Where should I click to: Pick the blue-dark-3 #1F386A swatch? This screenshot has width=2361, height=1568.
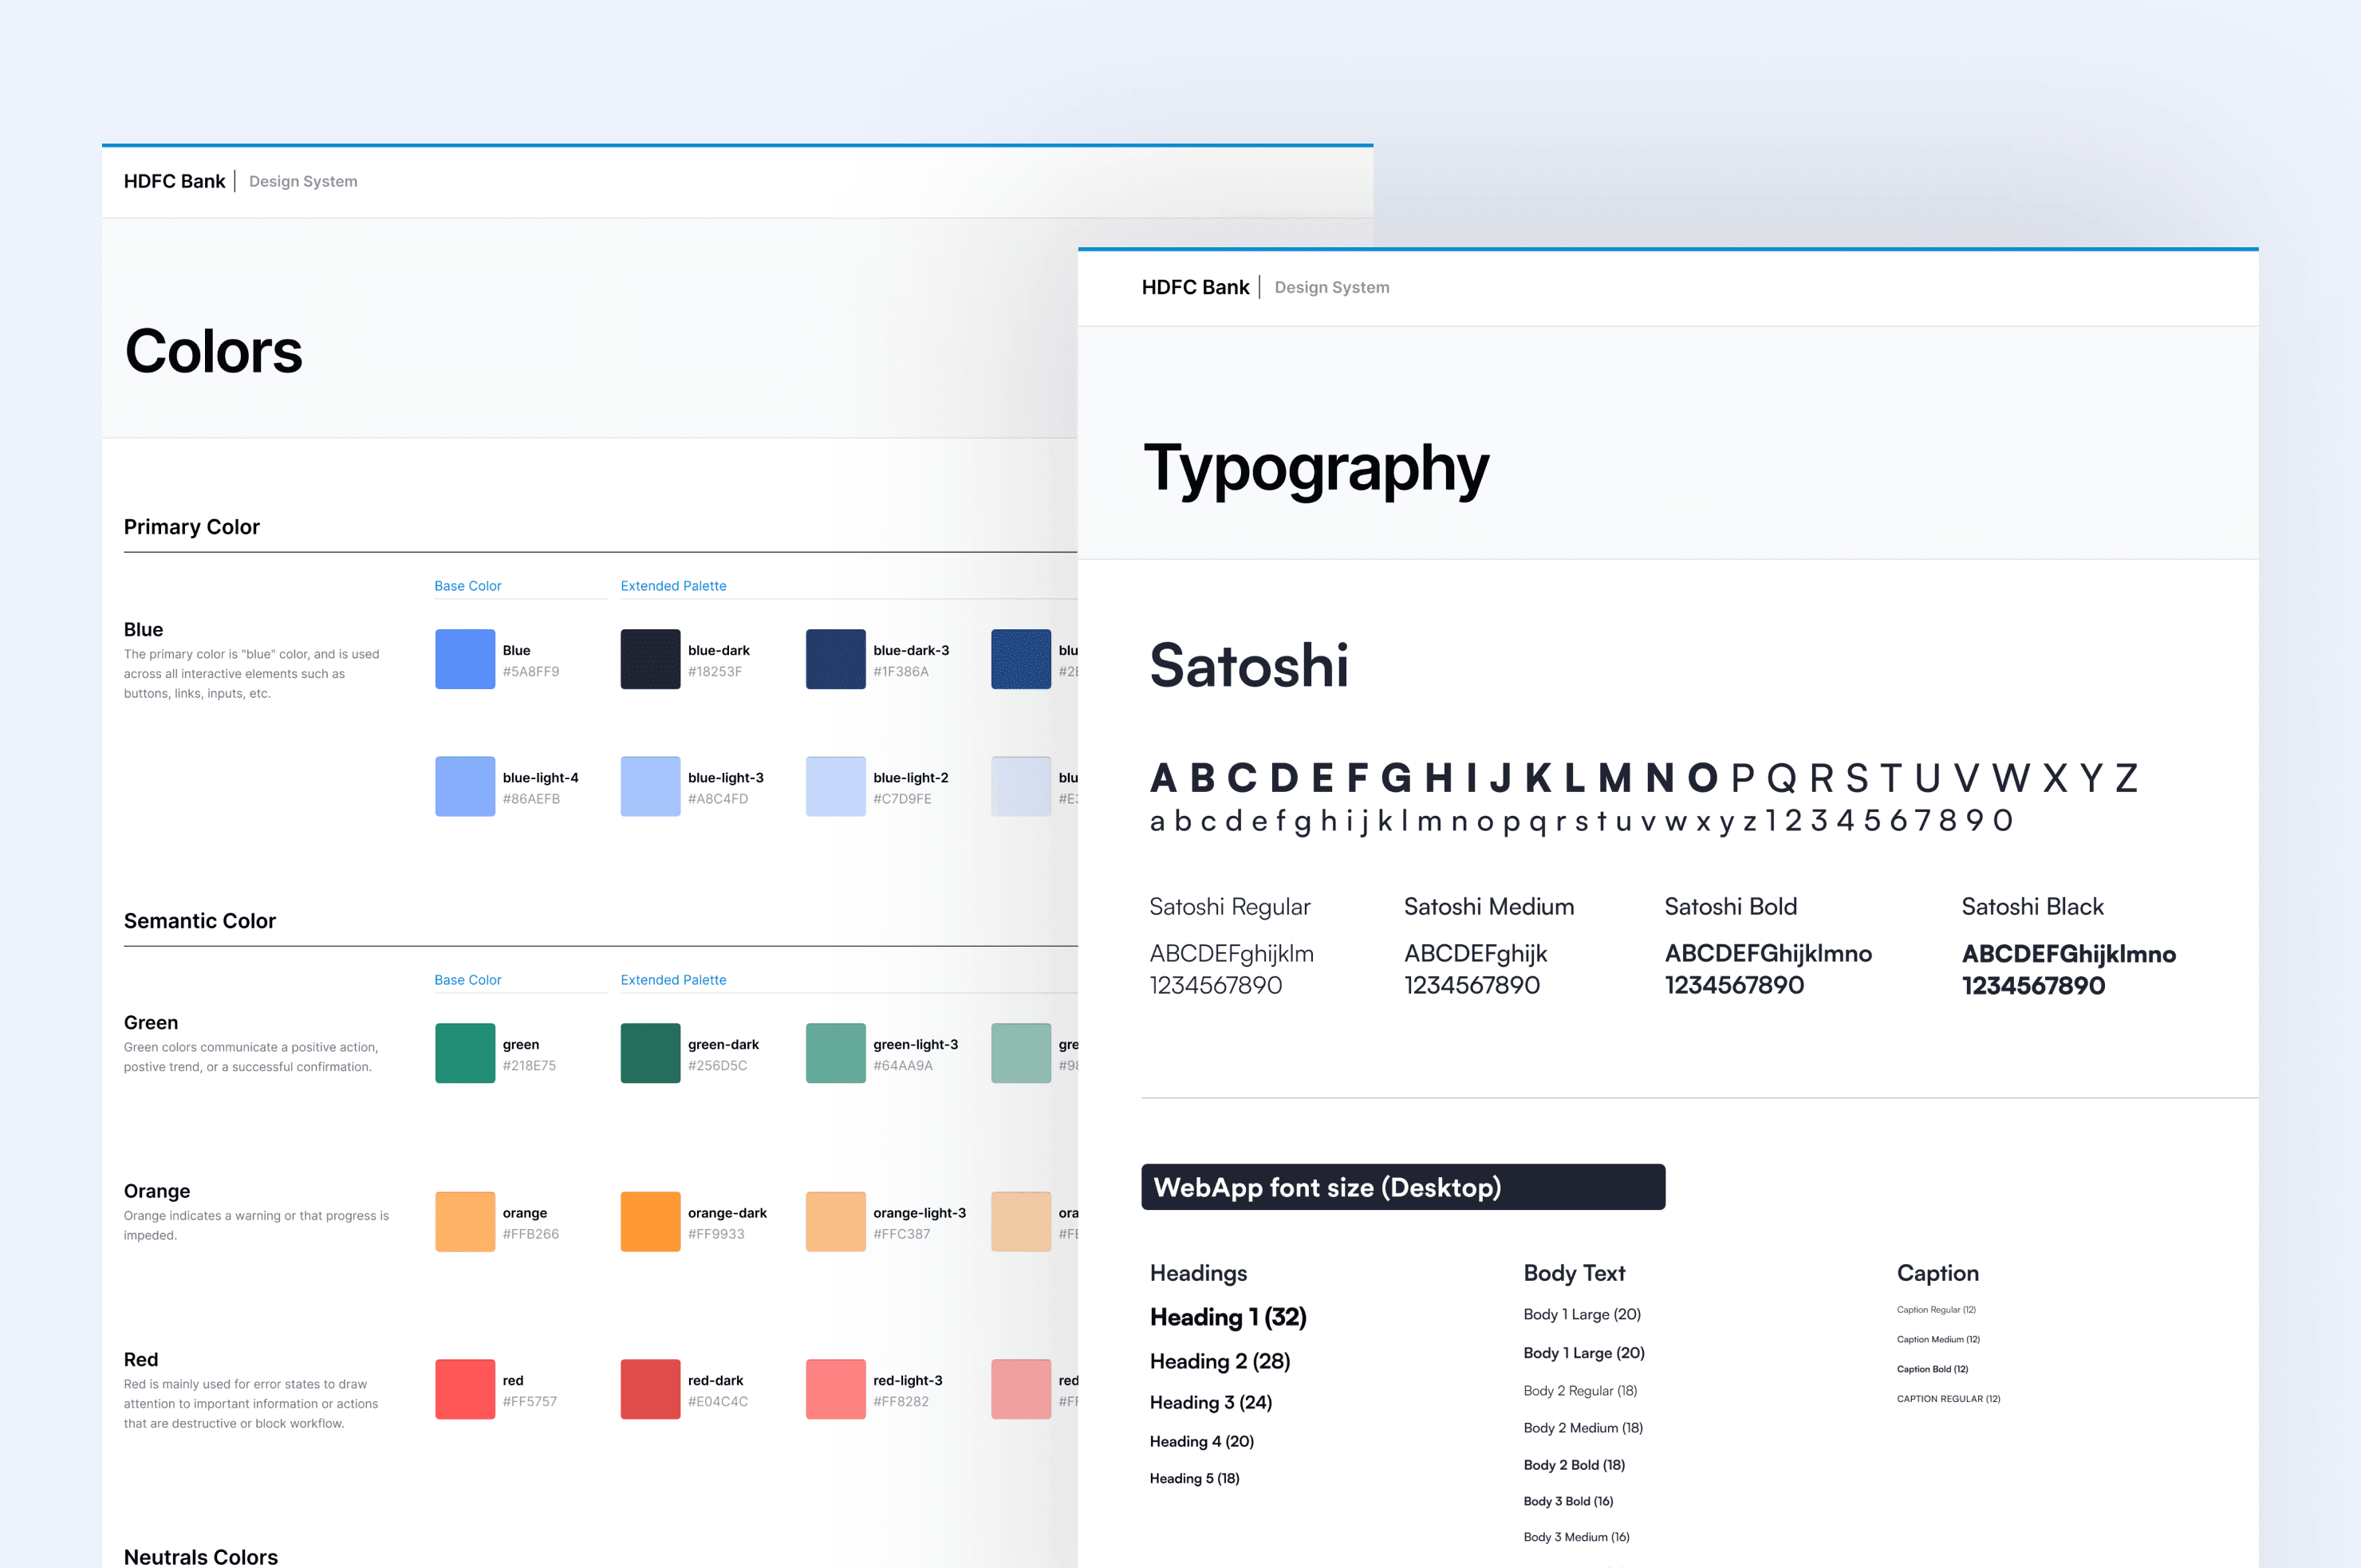tap(835, 659)
